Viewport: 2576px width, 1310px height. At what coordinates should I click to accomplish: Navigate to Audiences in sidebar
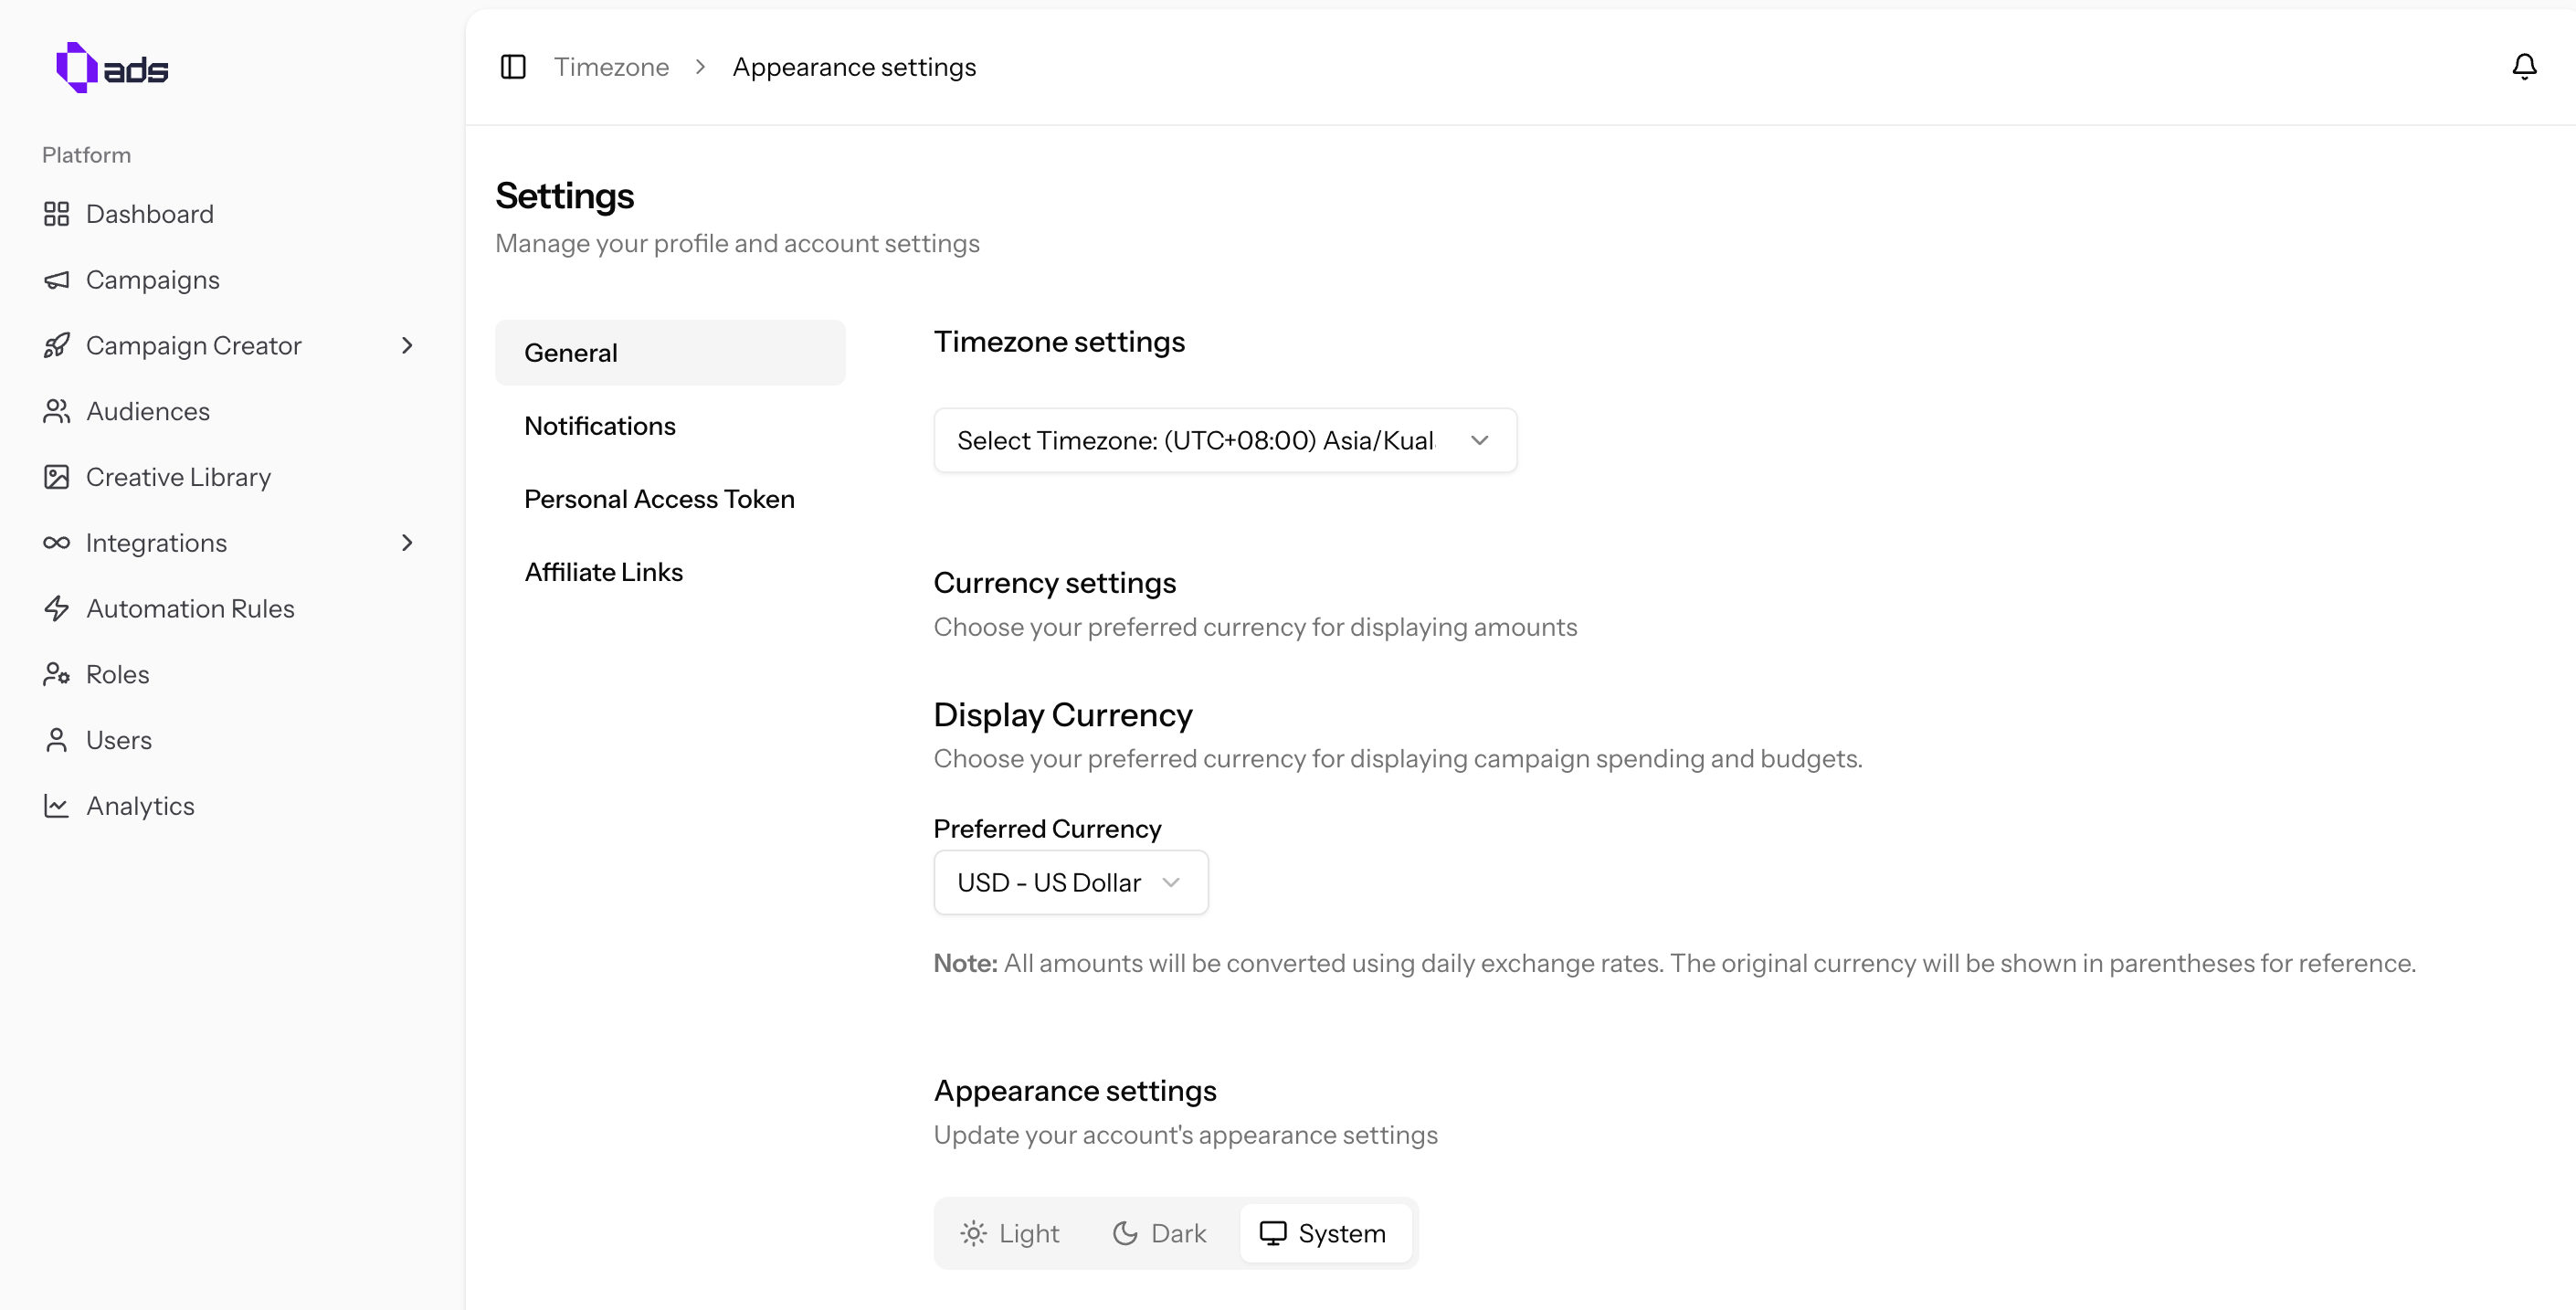point(148,411)
